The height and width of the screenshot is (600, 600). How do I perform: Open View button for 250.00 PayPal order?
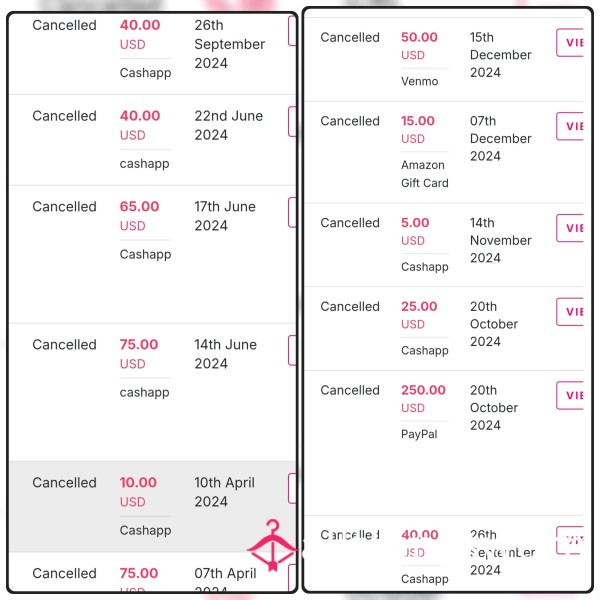click(570, 395)
